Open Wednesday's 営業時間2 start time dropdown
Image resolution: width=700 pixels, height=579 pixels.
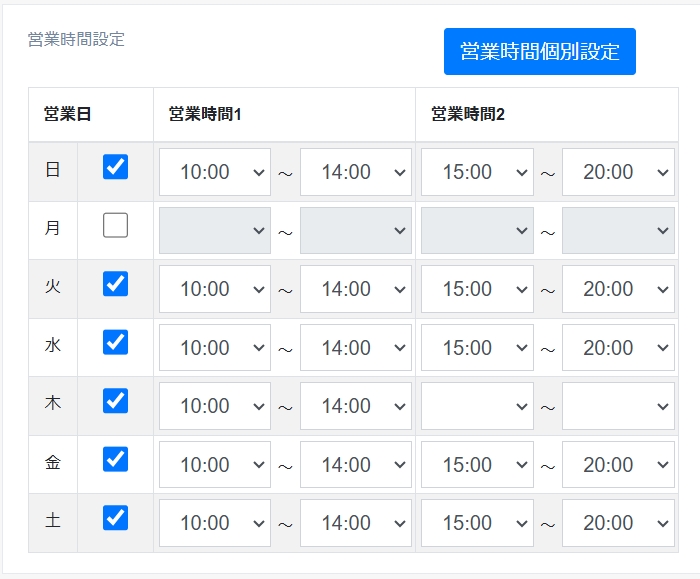pos(476,348)
